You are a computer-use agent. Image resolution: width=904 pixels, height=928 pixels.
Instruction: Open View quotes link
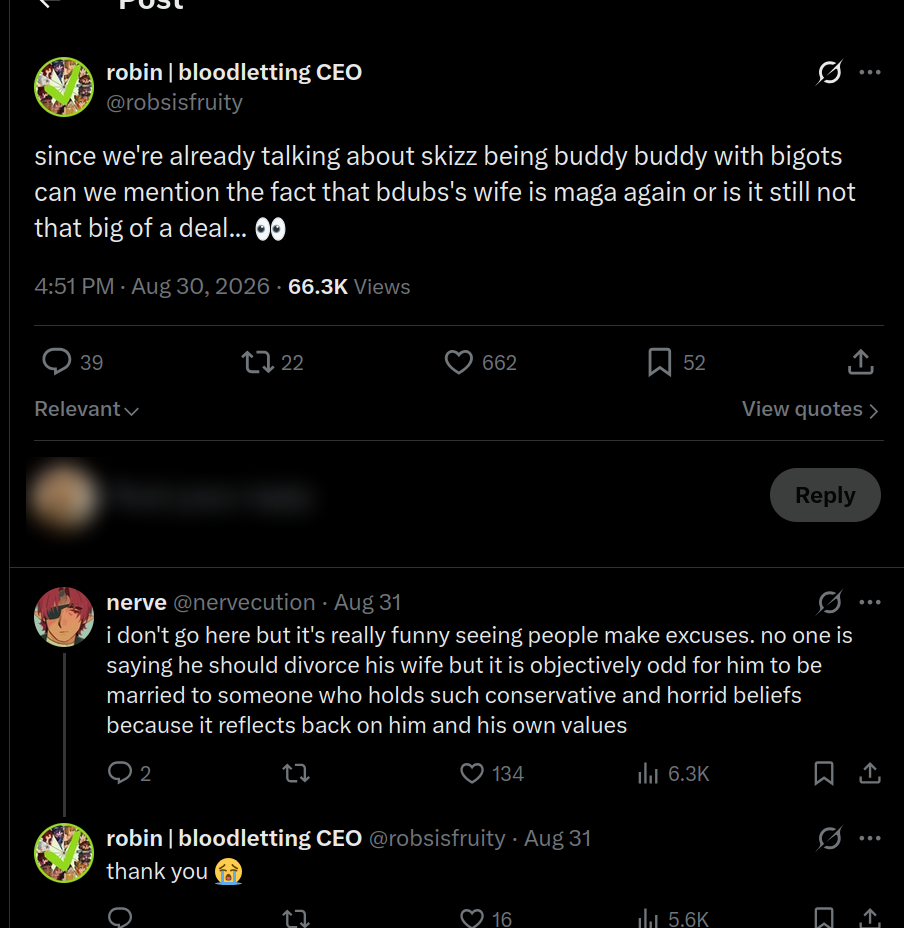pos(810,409)
